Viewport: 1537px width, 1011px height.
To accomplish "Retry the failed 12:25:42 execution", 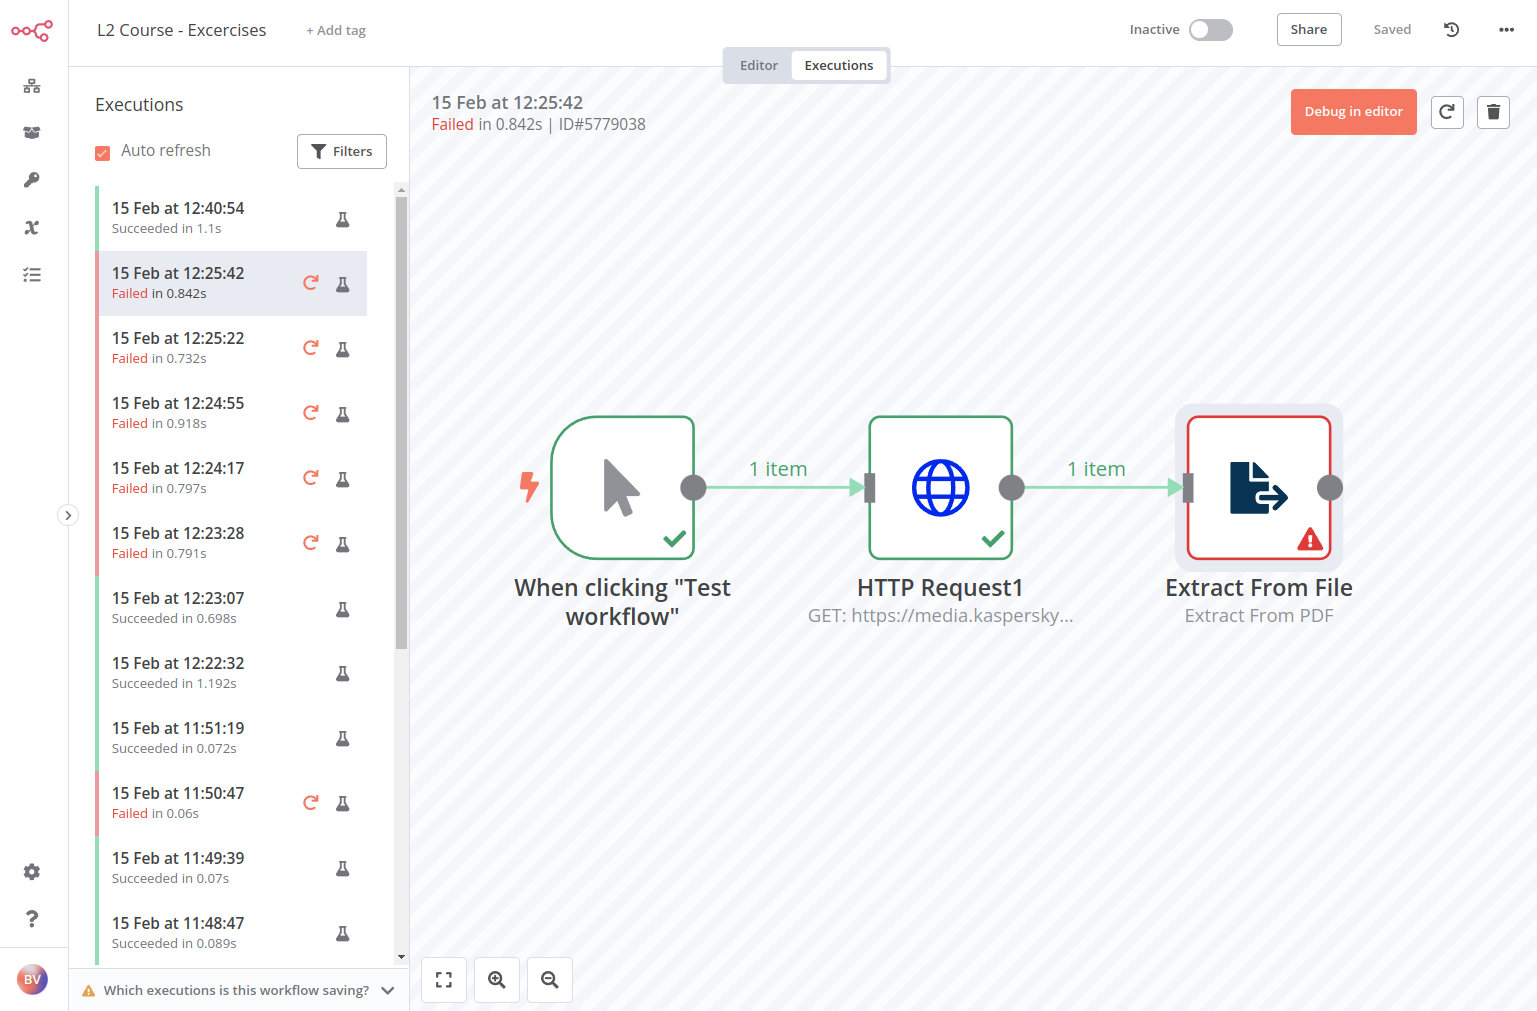I will (310, 283).
